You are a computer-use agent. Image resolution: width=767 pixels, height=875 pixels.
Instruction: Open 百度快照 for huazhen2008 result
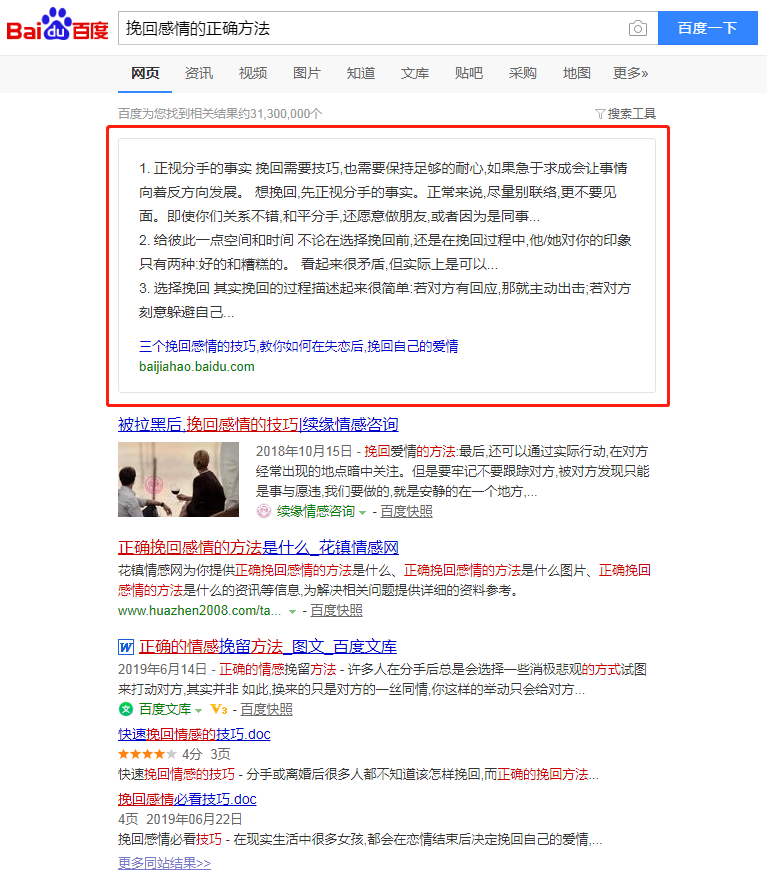pos(336,610)
